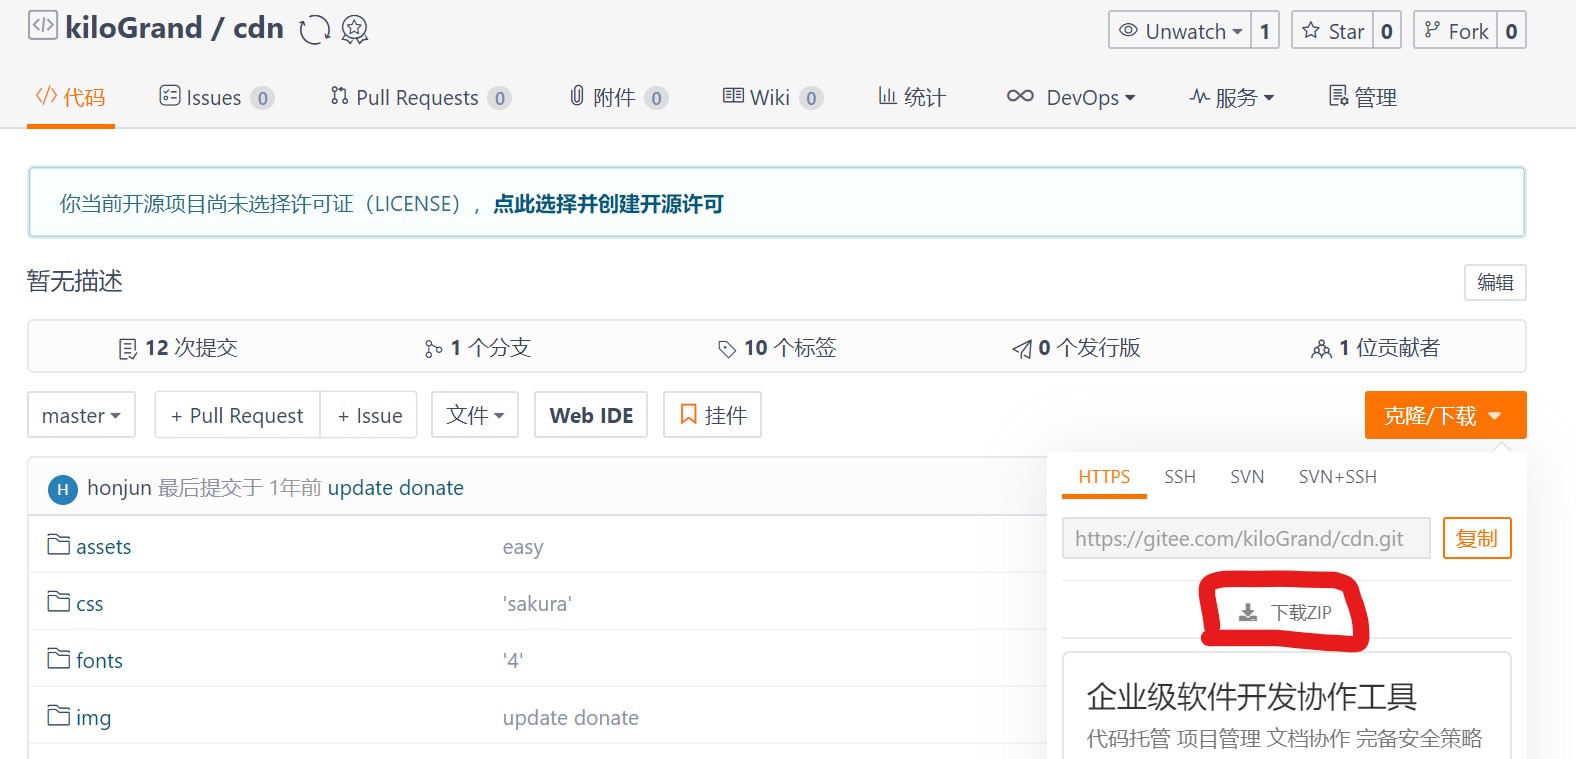Click the Fork count 0

tap(1511, 30)
